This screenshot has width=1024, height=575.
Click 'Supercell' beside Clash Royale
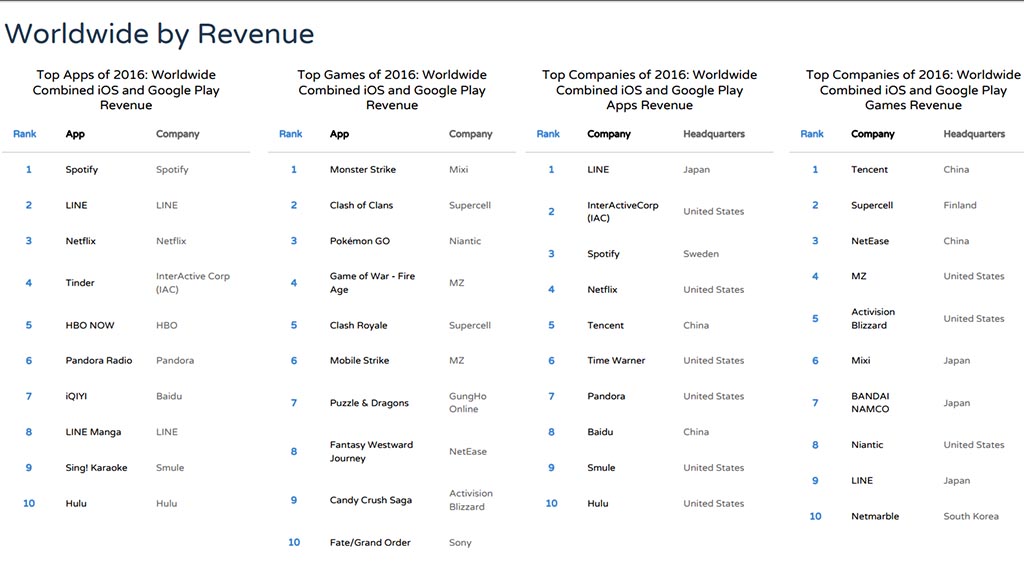470,325
